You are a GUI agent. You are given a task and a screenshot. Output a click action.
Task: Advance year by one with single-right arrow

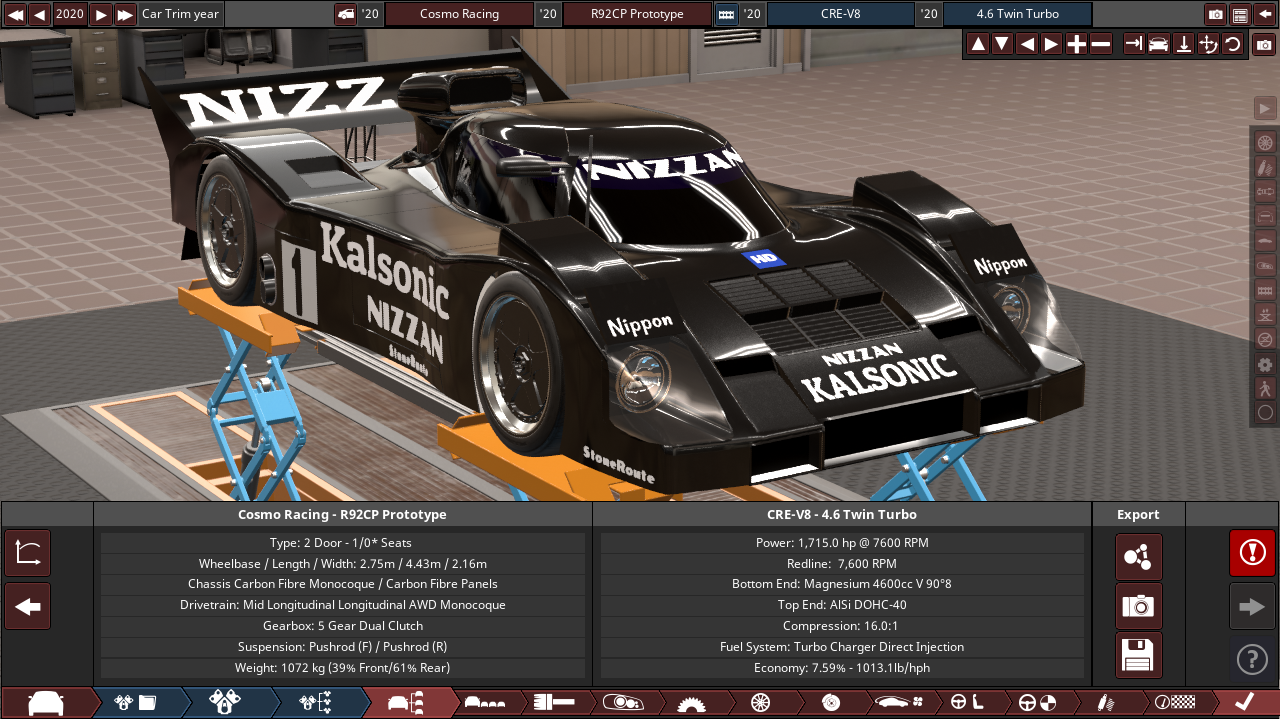[x=101, y=14]
